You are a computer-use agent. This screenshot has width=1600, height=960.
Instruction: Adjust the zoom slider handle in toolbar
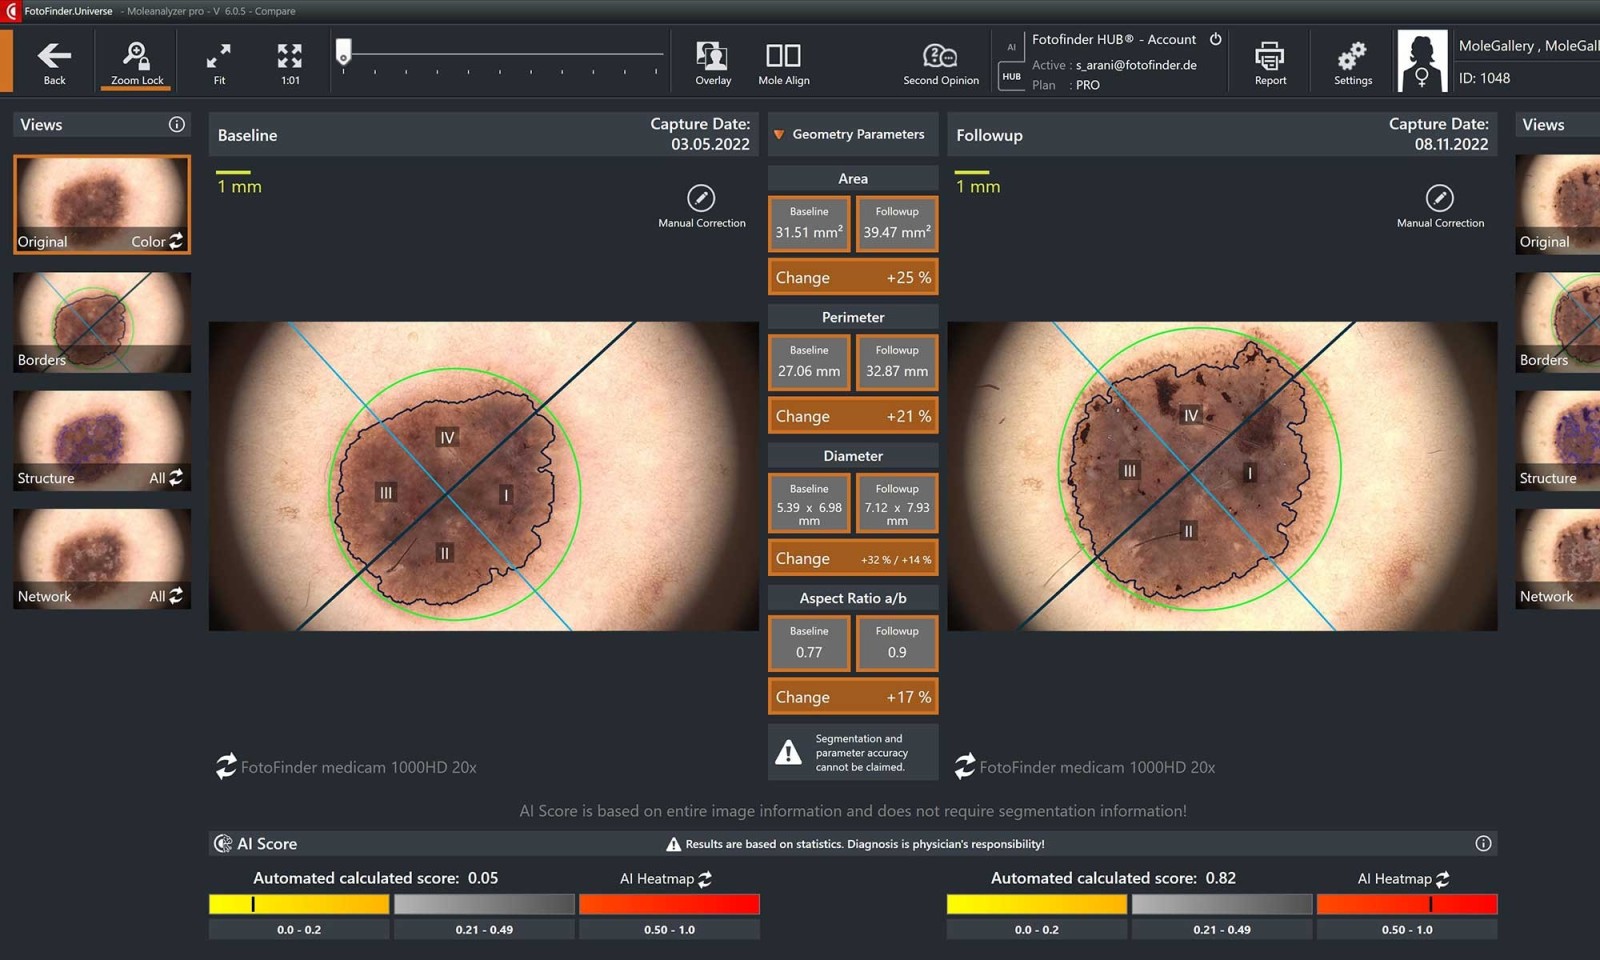343,51
